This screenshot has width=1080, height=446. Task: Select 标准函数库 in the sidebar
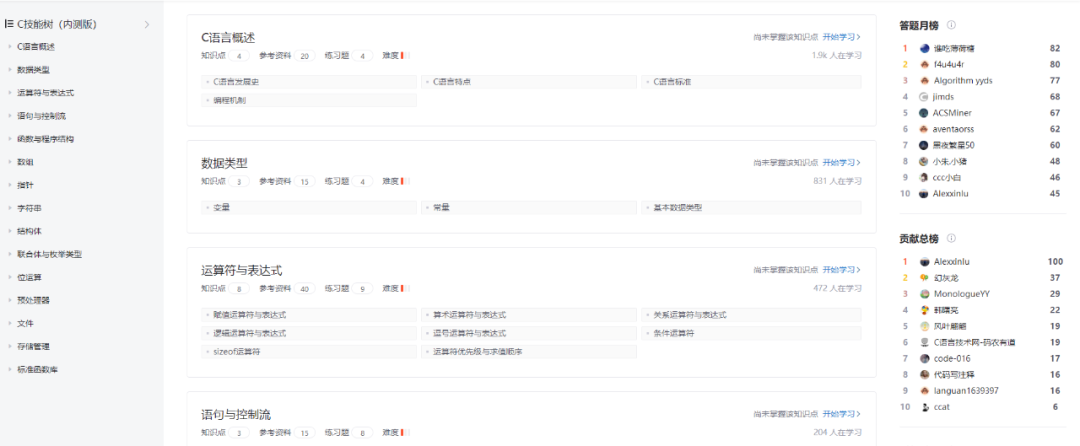point(37,370)
